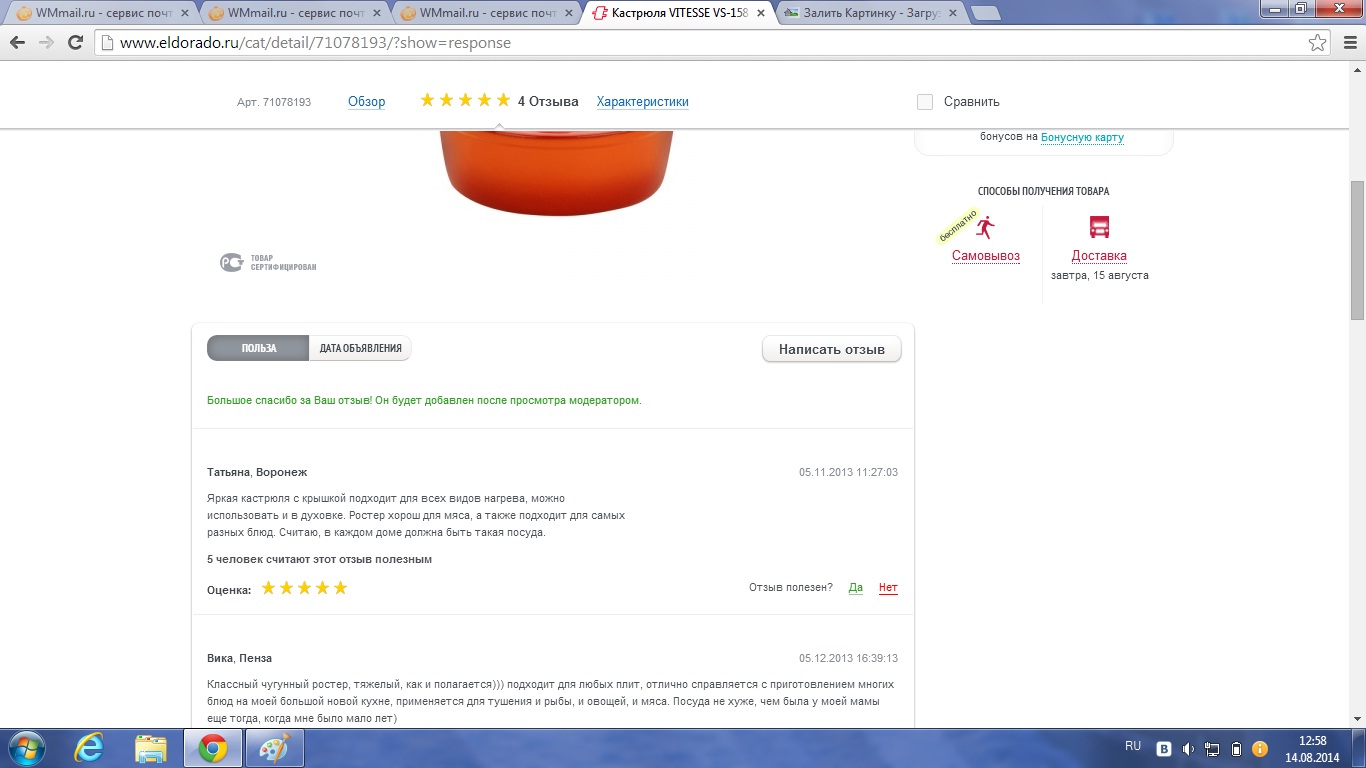Bookmark this page with the star icon
The image size is (1366, 768).
1318,43
